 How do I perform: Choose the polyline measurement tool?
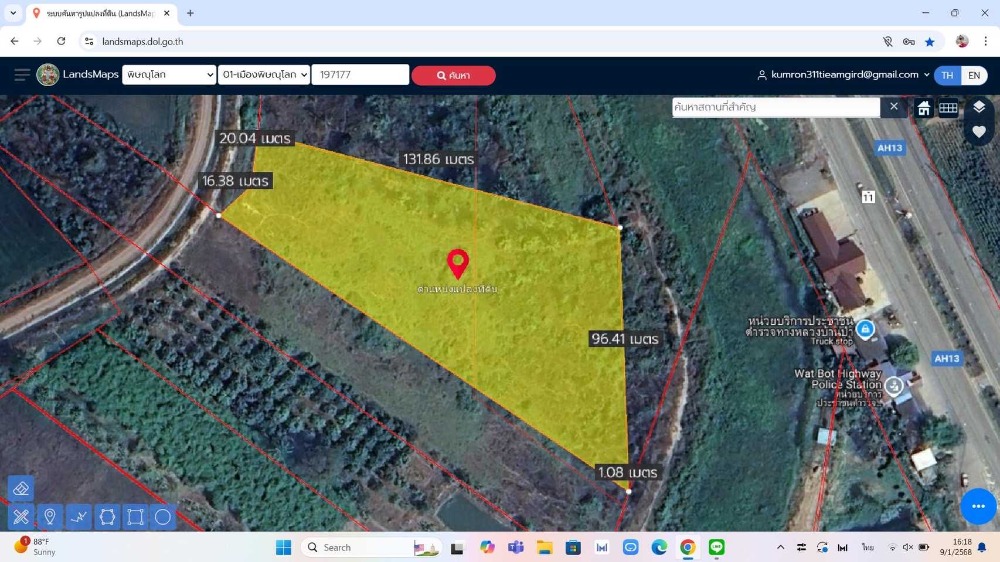79,517
